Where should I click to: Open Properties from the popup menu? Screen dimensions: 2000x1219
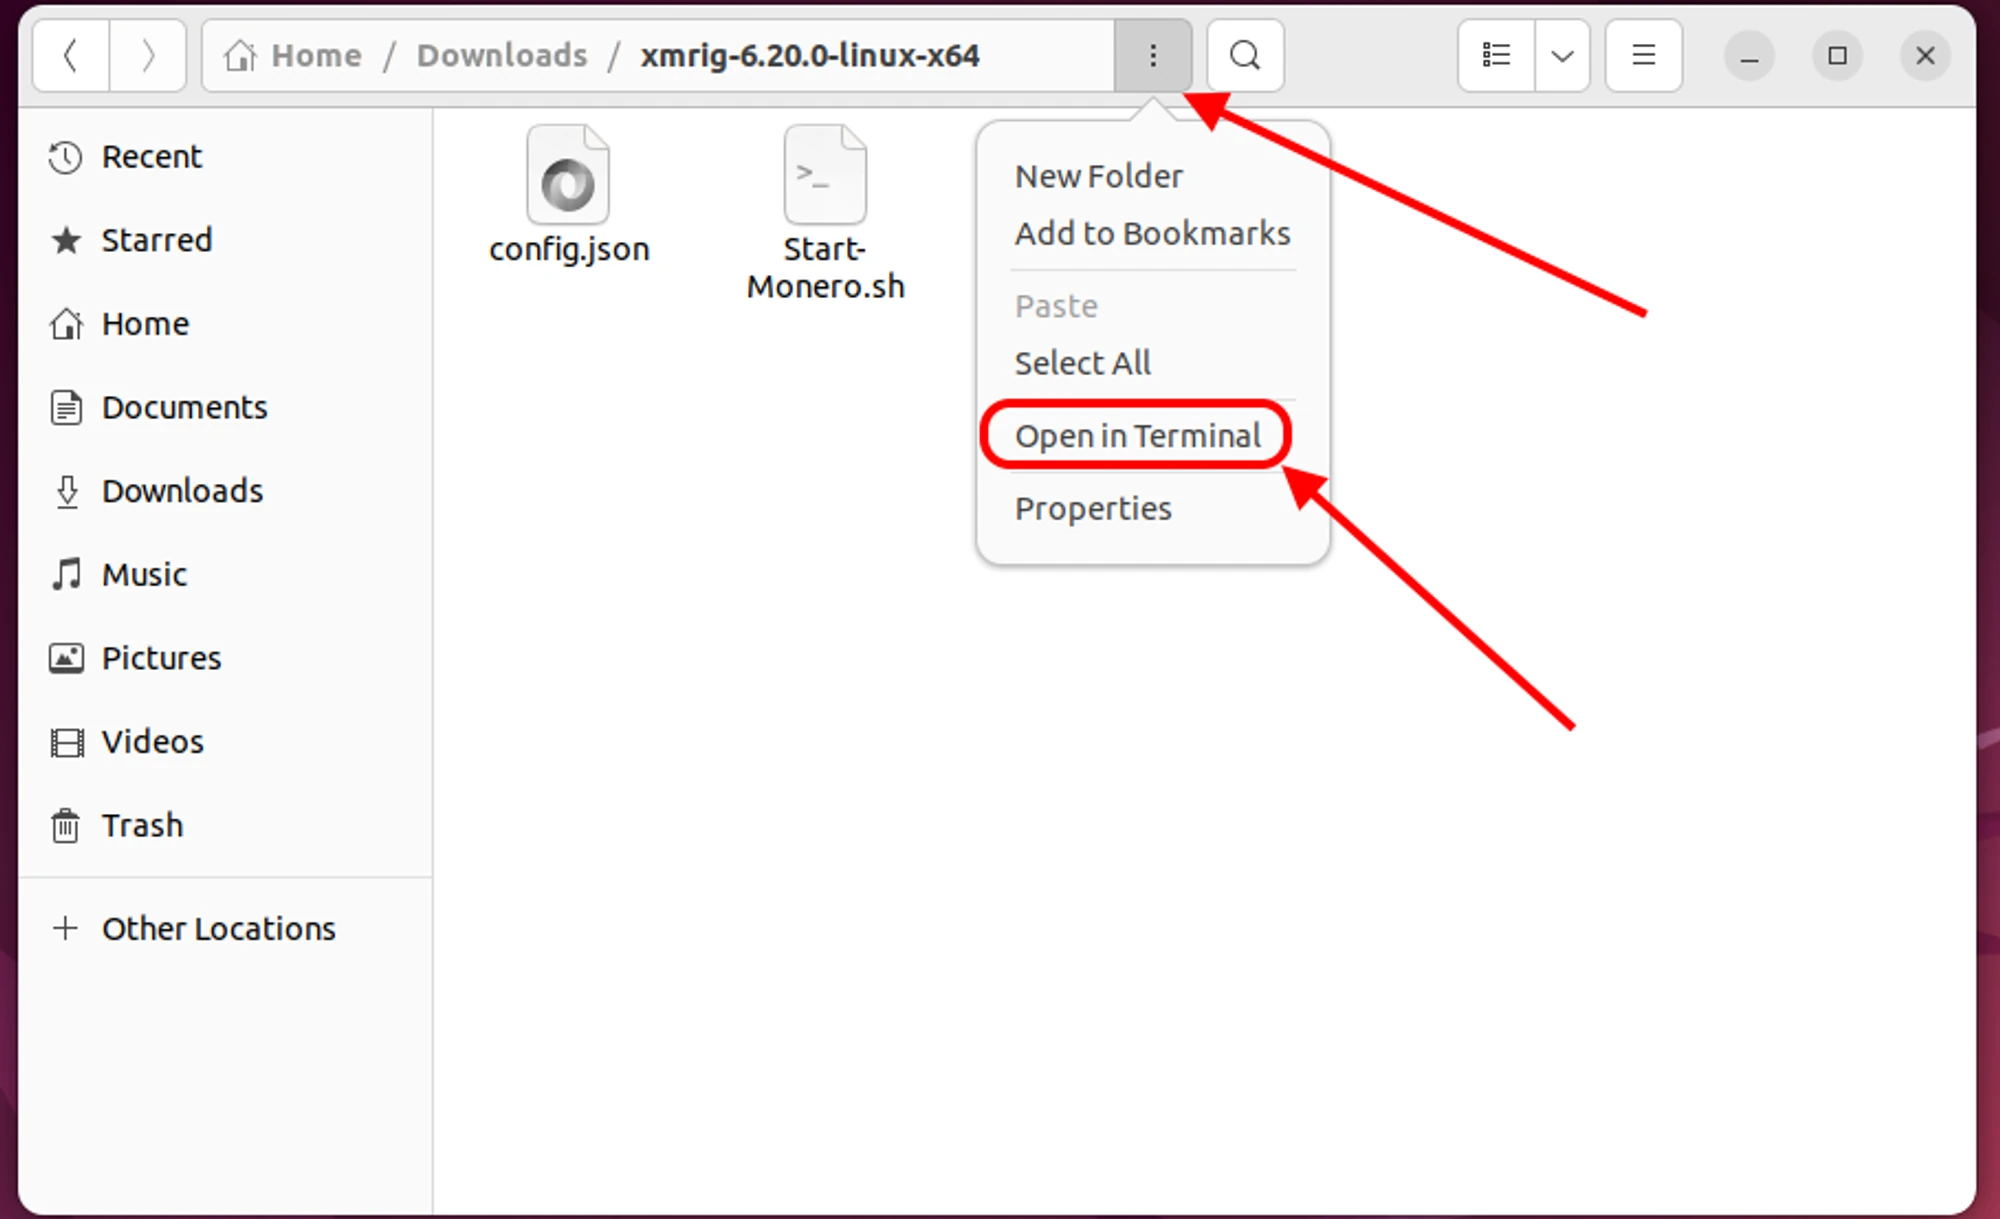pos(1092,509)
